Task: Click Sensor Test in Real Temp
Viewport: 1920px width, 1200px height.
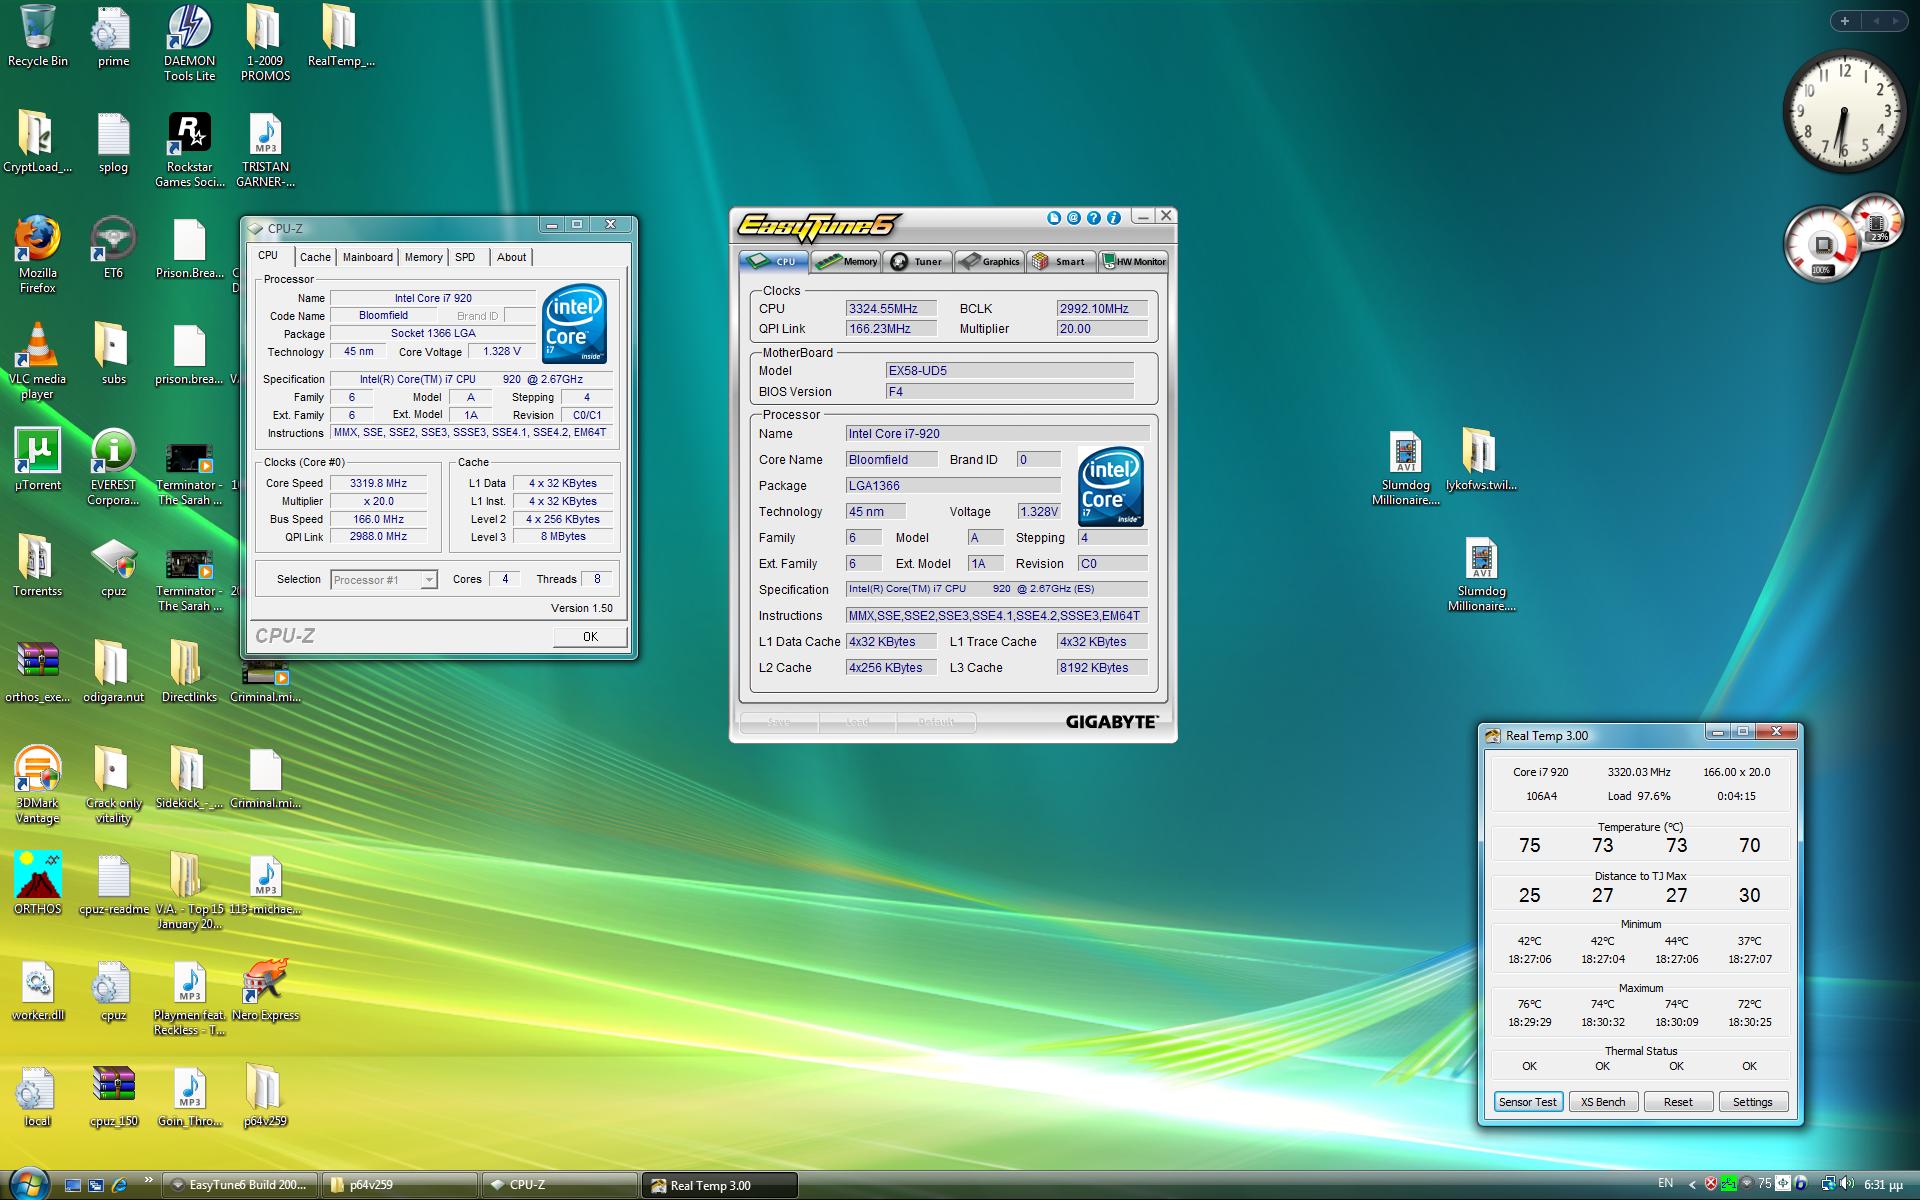Action: [1528, 1102]
